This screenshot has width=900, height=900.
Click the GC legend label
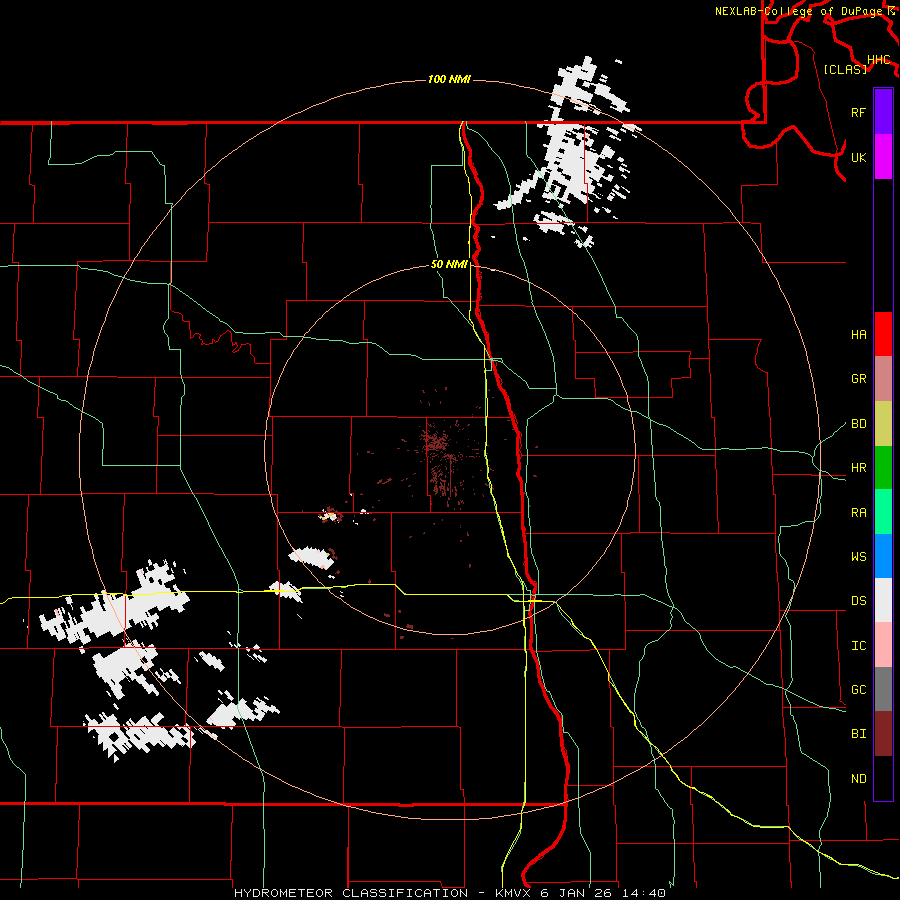tap(858, 690)
